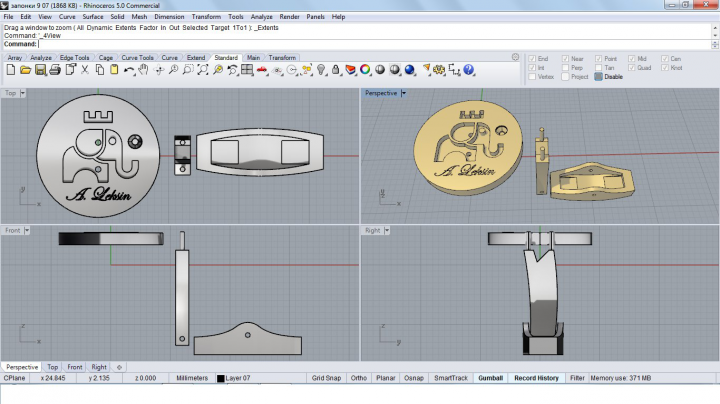Image resolution: width=720 pixels, height=404 pixels.
Task: Toggle the End osnap checkbox
Action: (532, 59)
